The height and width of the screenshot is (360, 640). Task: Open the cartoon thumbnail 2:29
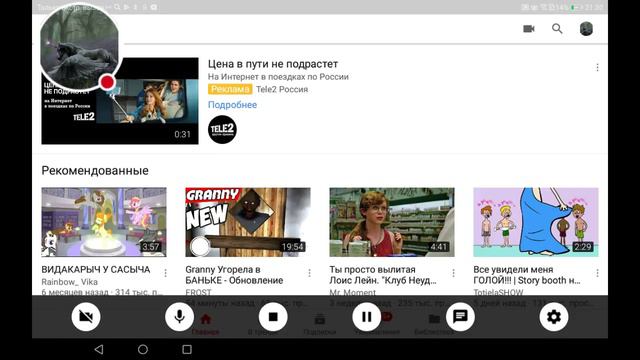pyautogui.click(x=536, y=222)
